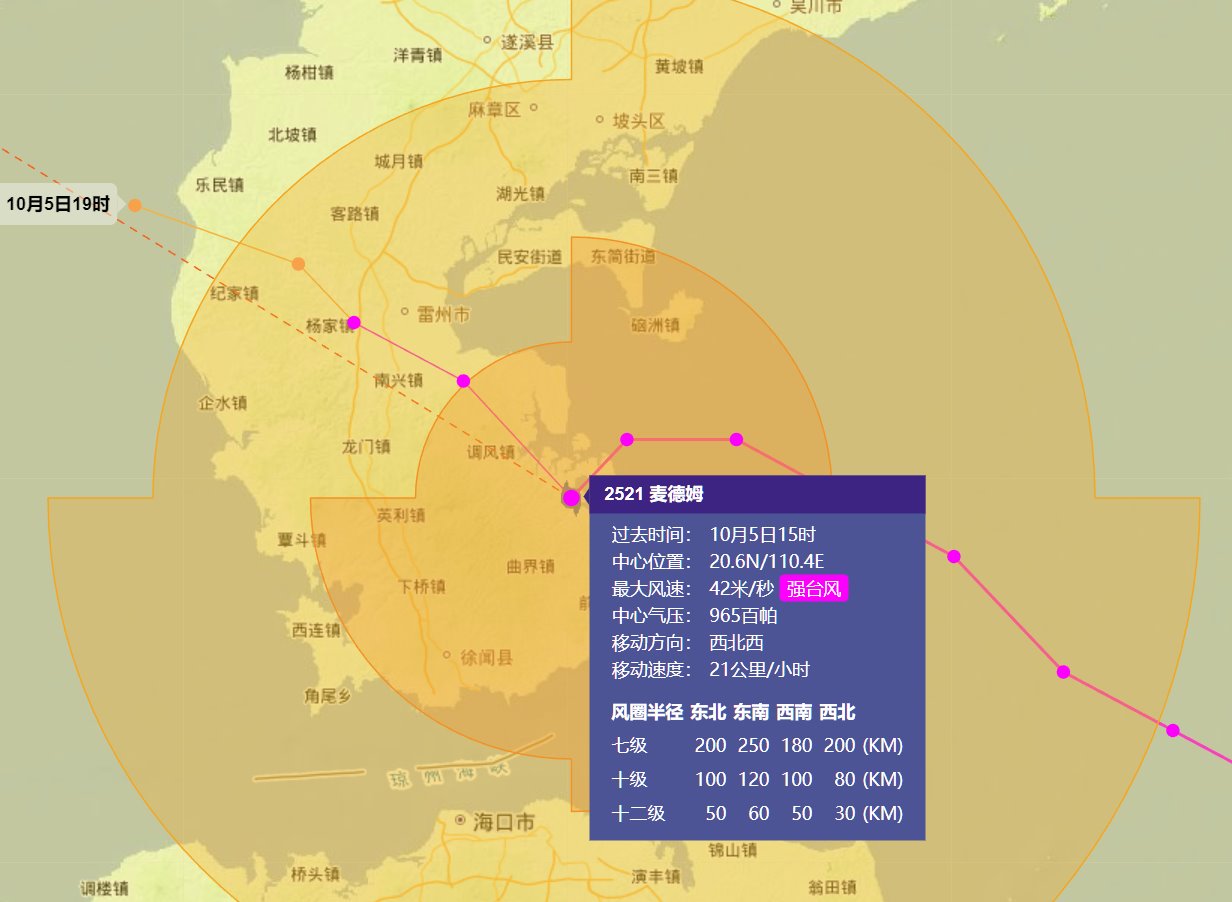This screenshot has width=1232, height=902.
Task: Select magenta track point beside 杨家镇
Action: [353, 322]
